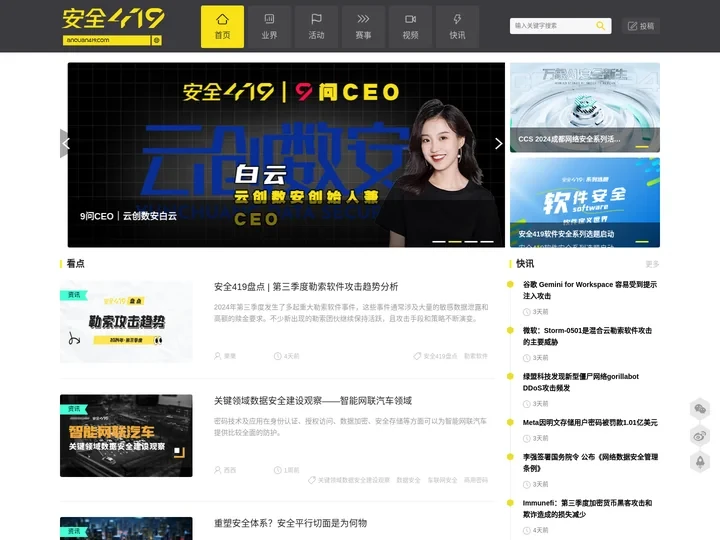The height and width of the screenshot is (540, 720).
Task: Show next carousel slide with right arrow
Action: [x=498, y=144]
